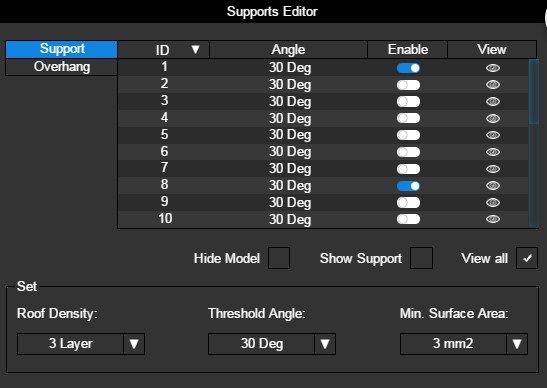Click the eye icon for support 1

point(493,68)
